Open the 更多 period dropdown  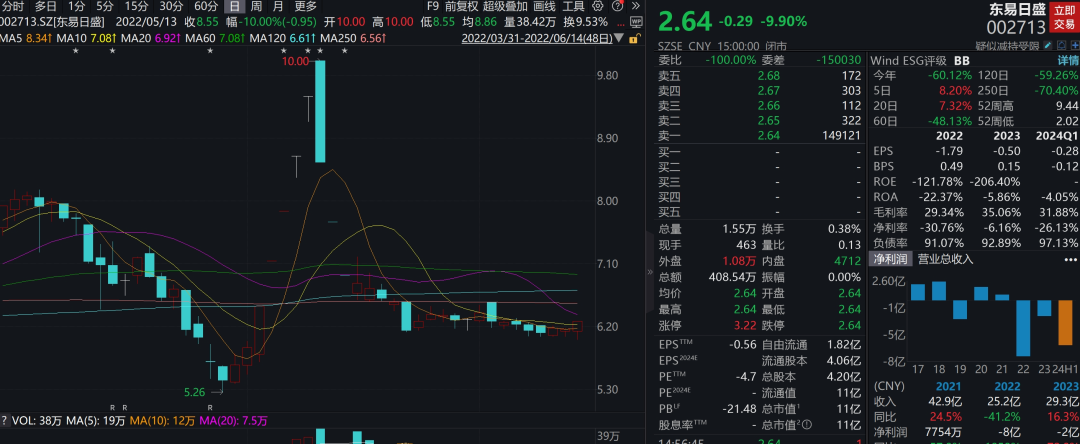[x=305, y=6]
